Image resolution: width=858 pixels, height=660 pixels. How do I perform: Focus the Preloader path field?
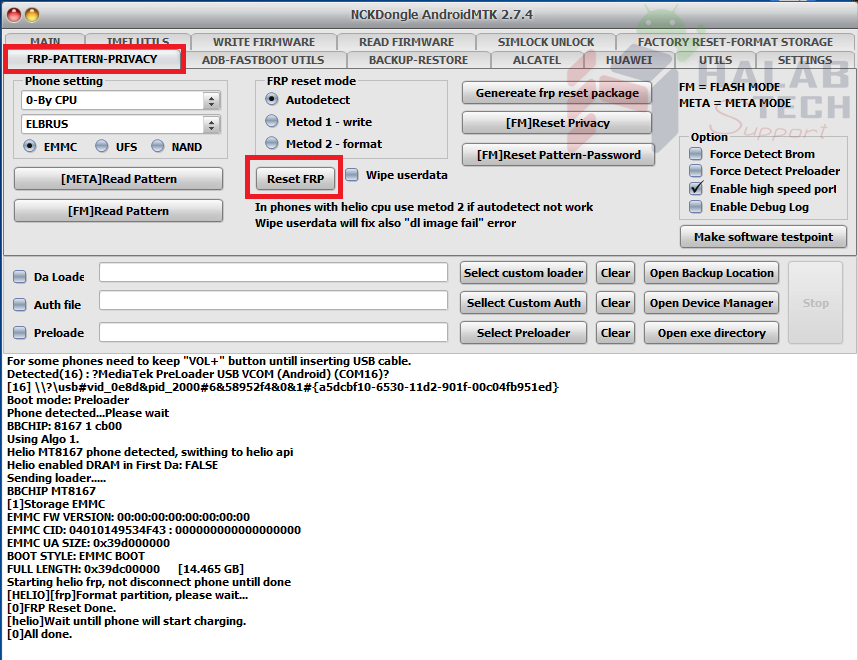[274, 333]
